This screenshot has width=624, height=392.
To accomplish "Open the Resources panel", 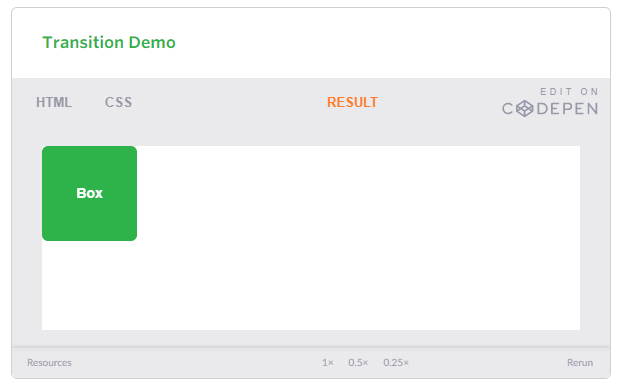I will pyautogui.click(x=49, y=363).
